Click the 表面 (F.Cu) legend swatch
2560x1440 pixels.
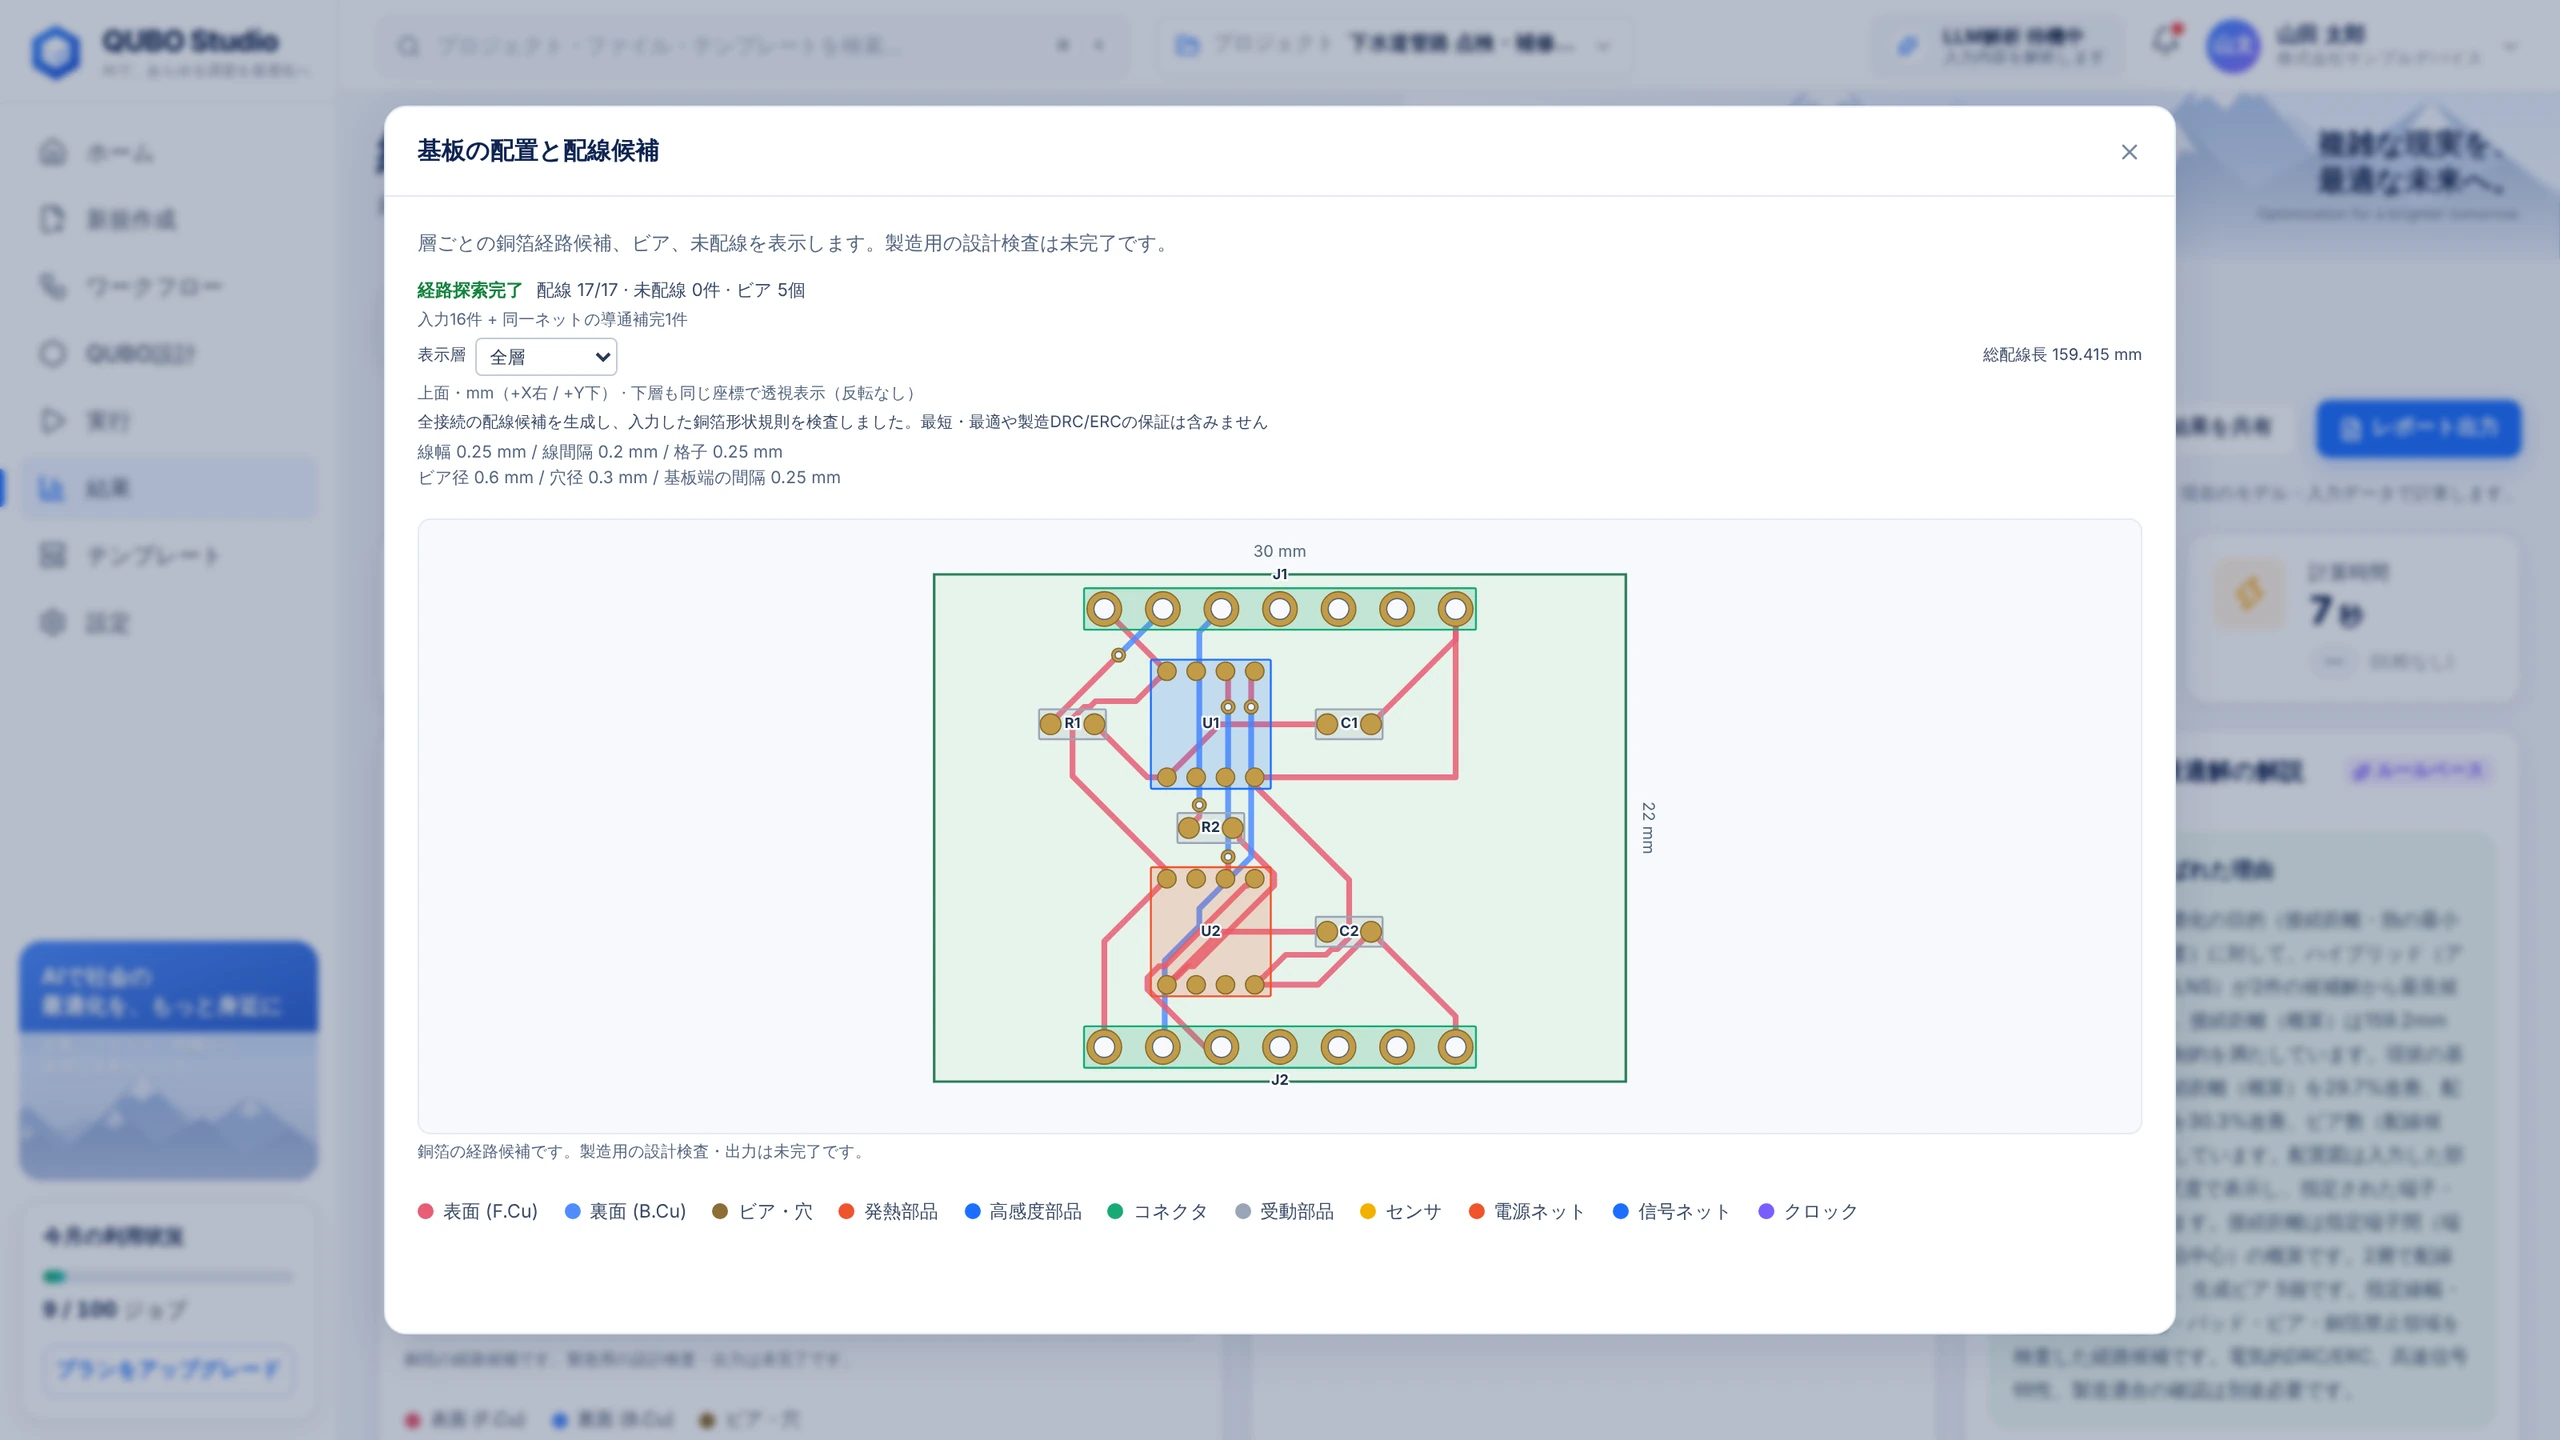(425, 1211)
